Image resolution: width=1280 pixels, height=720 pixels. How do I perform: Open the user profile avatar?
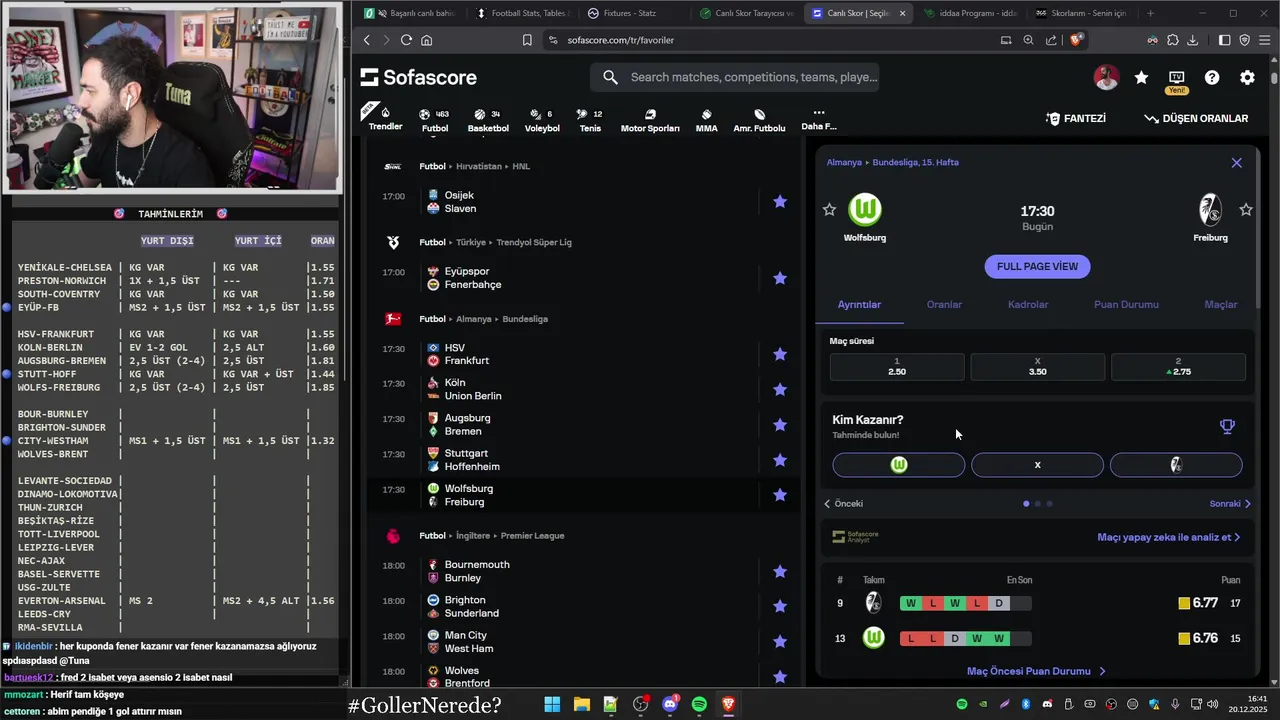coord(1106,77)
